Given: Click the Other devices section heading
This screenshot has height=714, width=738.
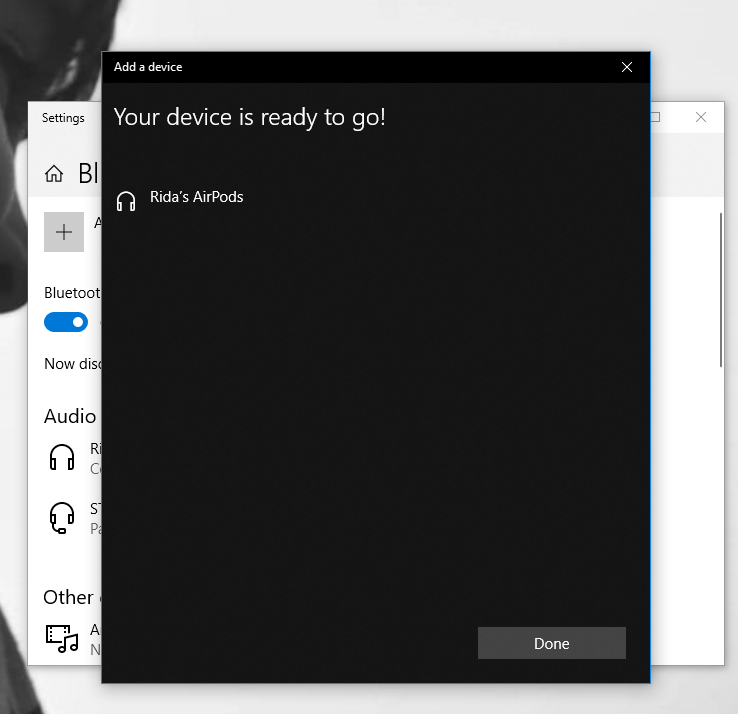Looking at the screenshot, I should [x=68, y=597].
